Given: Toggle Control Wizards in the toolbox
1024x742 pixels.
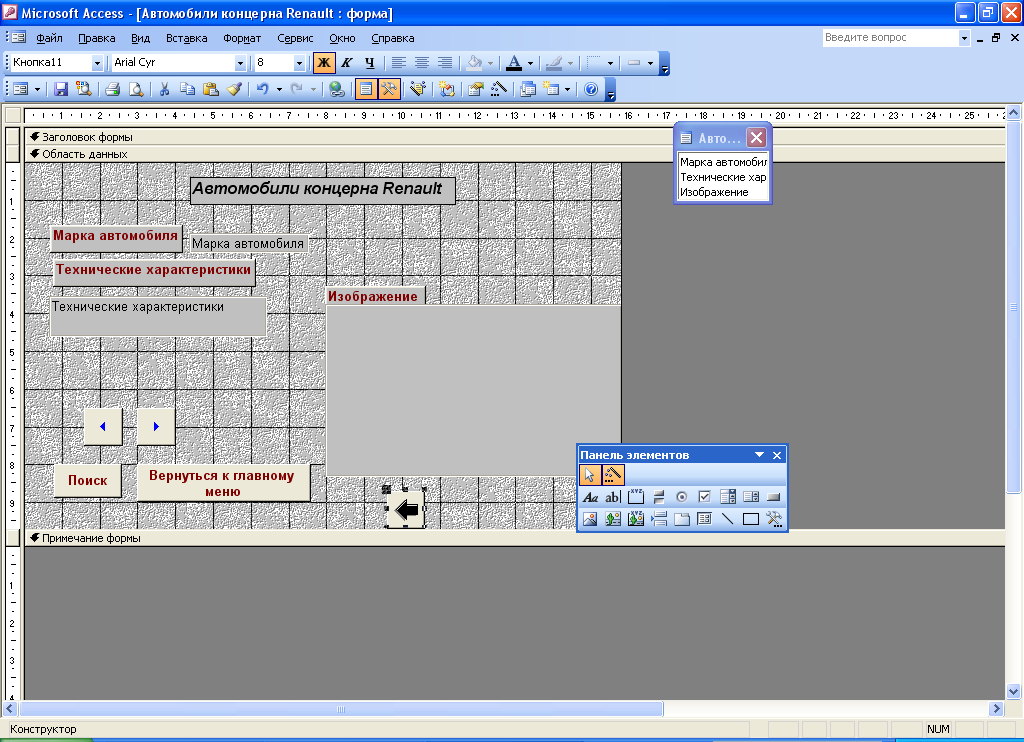Looking at the screenshot, I should click(x=613, y=475).
